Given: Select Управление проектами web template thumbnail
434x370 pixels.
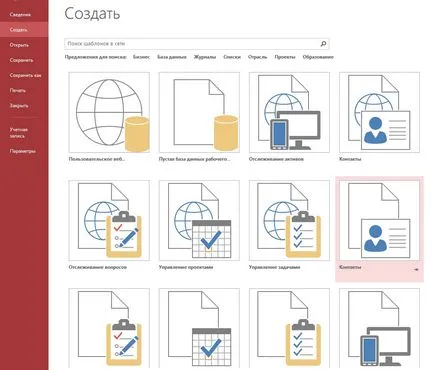Looking at the screenshot, I should 199,220.
